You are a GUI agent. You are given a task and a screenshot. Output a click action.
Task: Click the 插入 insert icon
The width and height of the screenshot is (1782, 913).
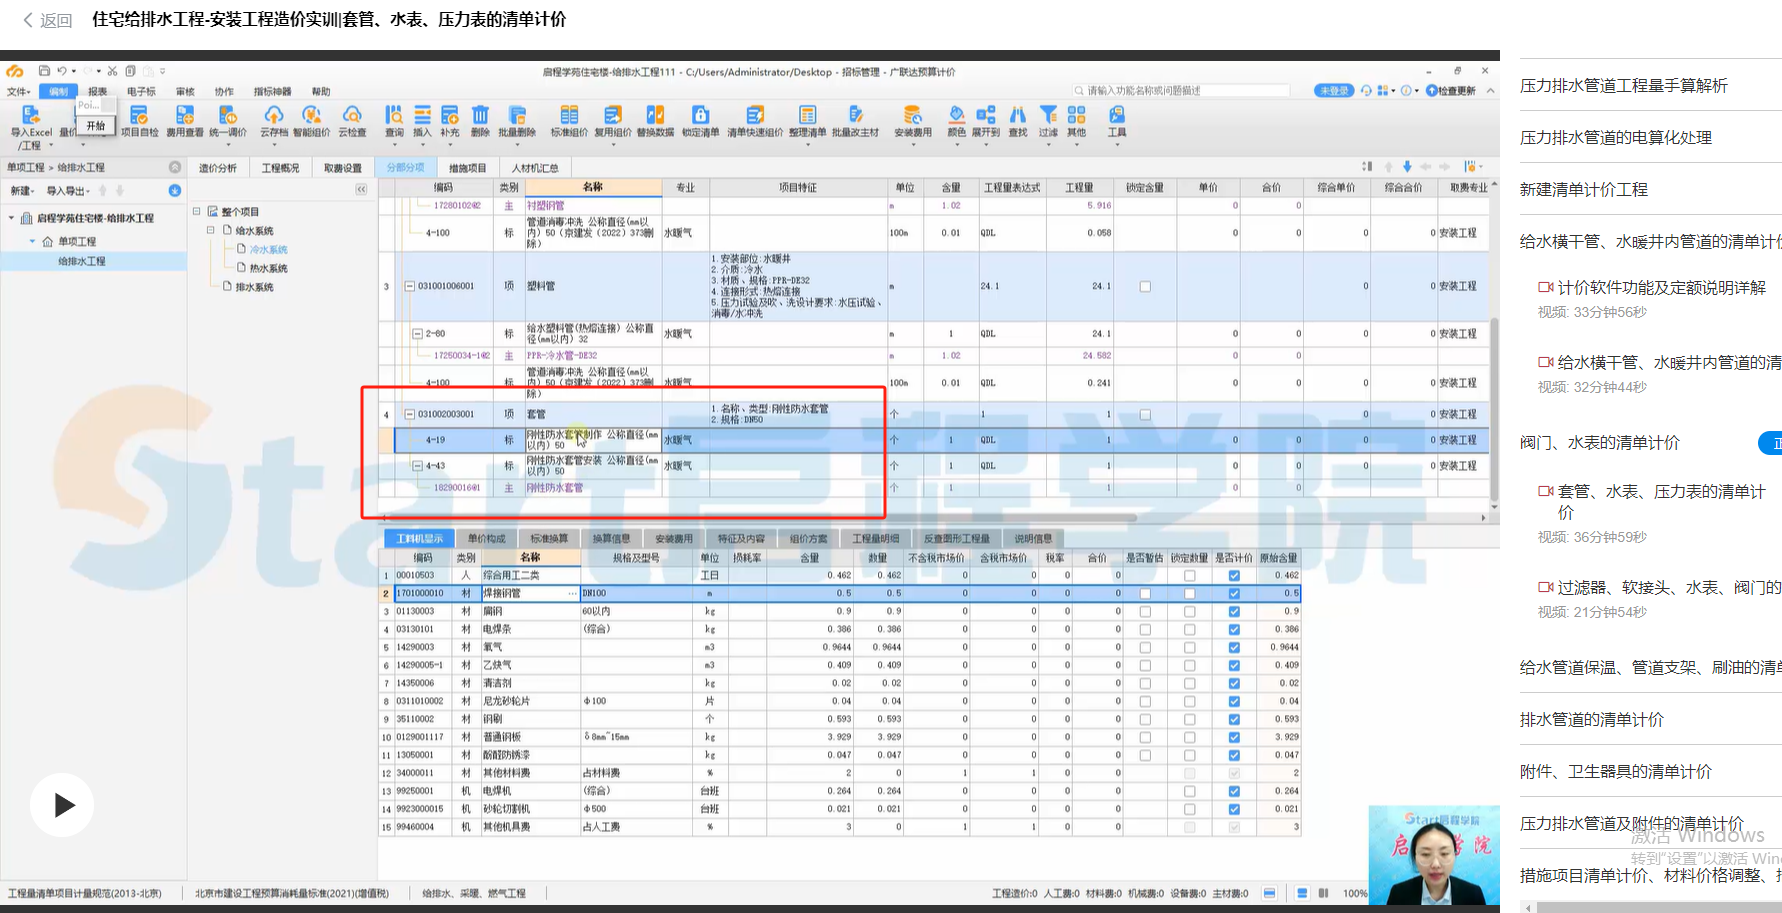click(422, 121)
